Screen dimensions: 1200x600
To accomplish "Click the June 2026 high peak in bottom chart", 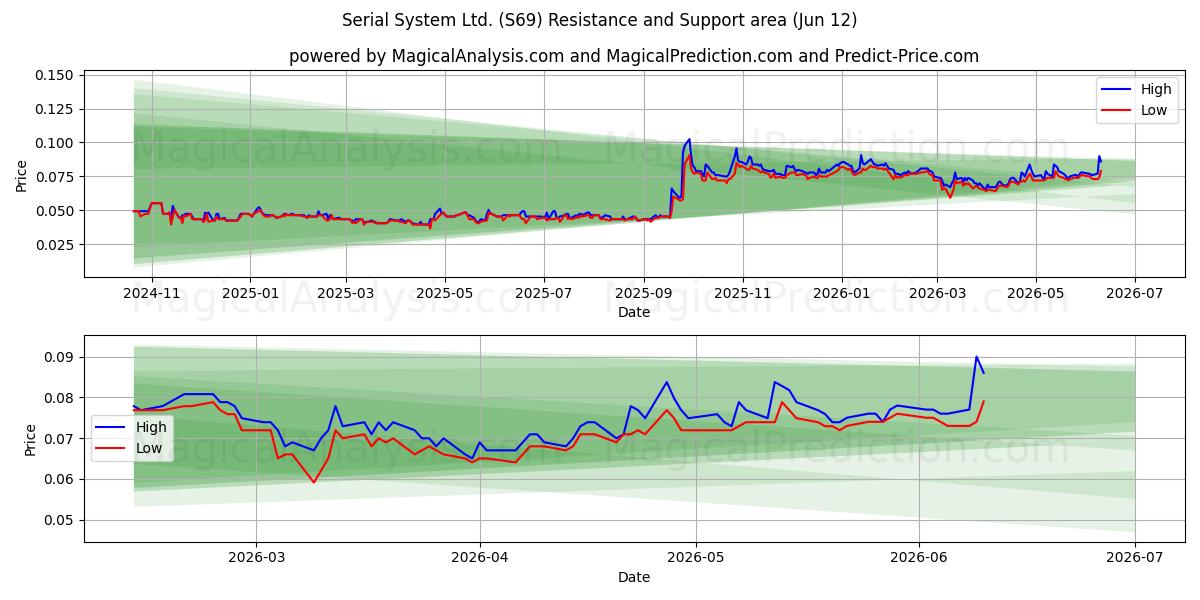I will click(x=976, y=357).
